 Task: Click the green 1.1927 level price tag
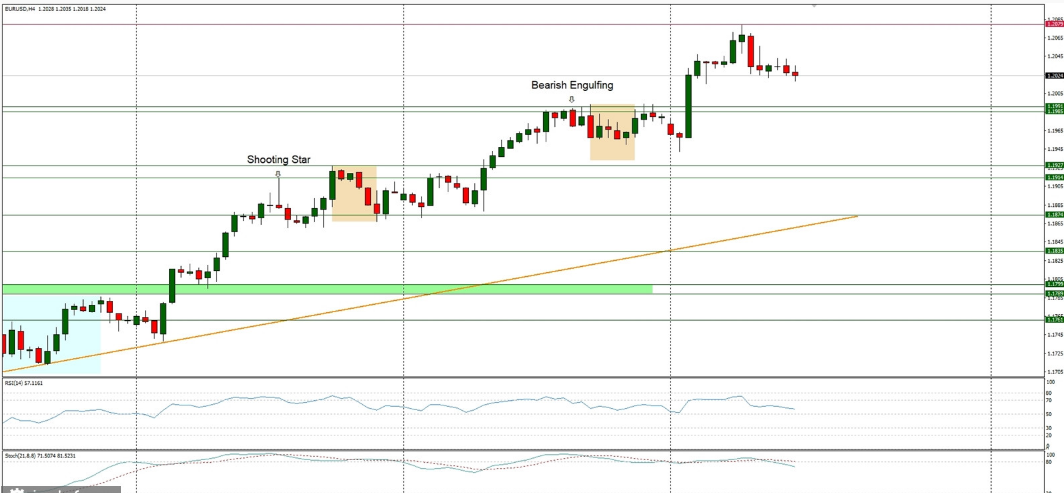click(x=1053, y=165)
